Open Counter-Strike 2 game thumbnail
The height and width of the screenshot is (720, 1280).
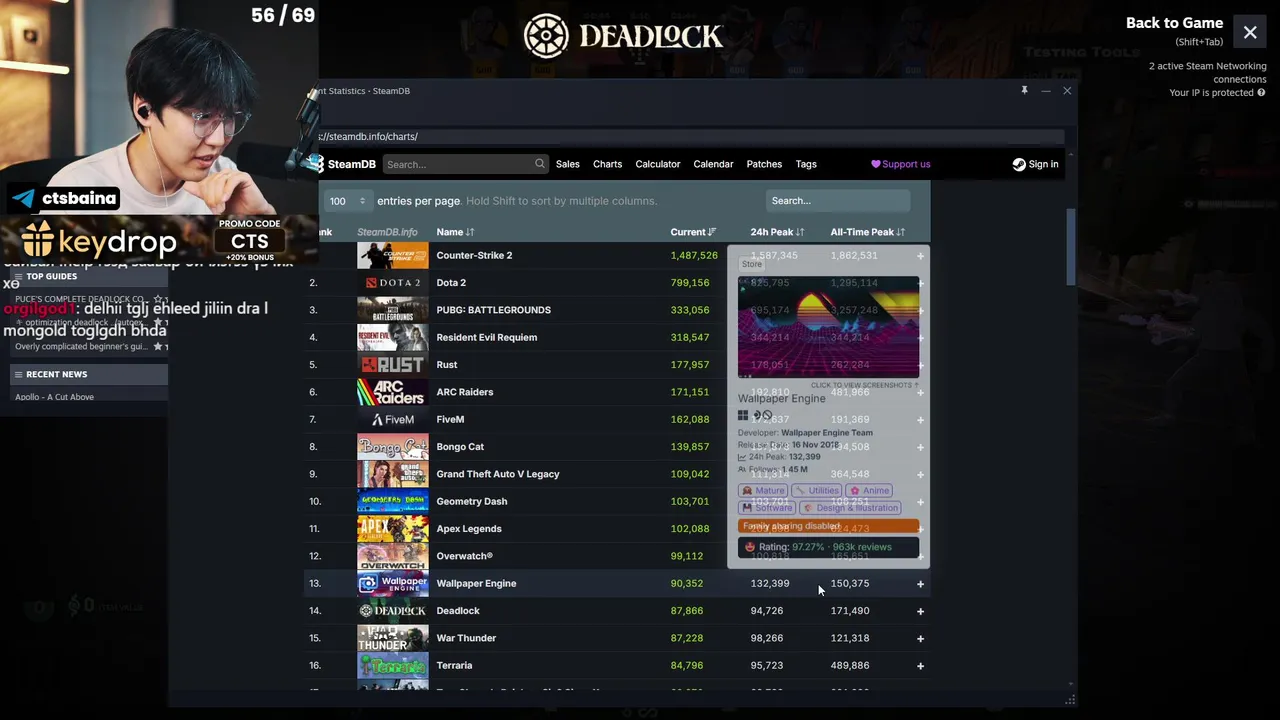(x=393, y=255)
